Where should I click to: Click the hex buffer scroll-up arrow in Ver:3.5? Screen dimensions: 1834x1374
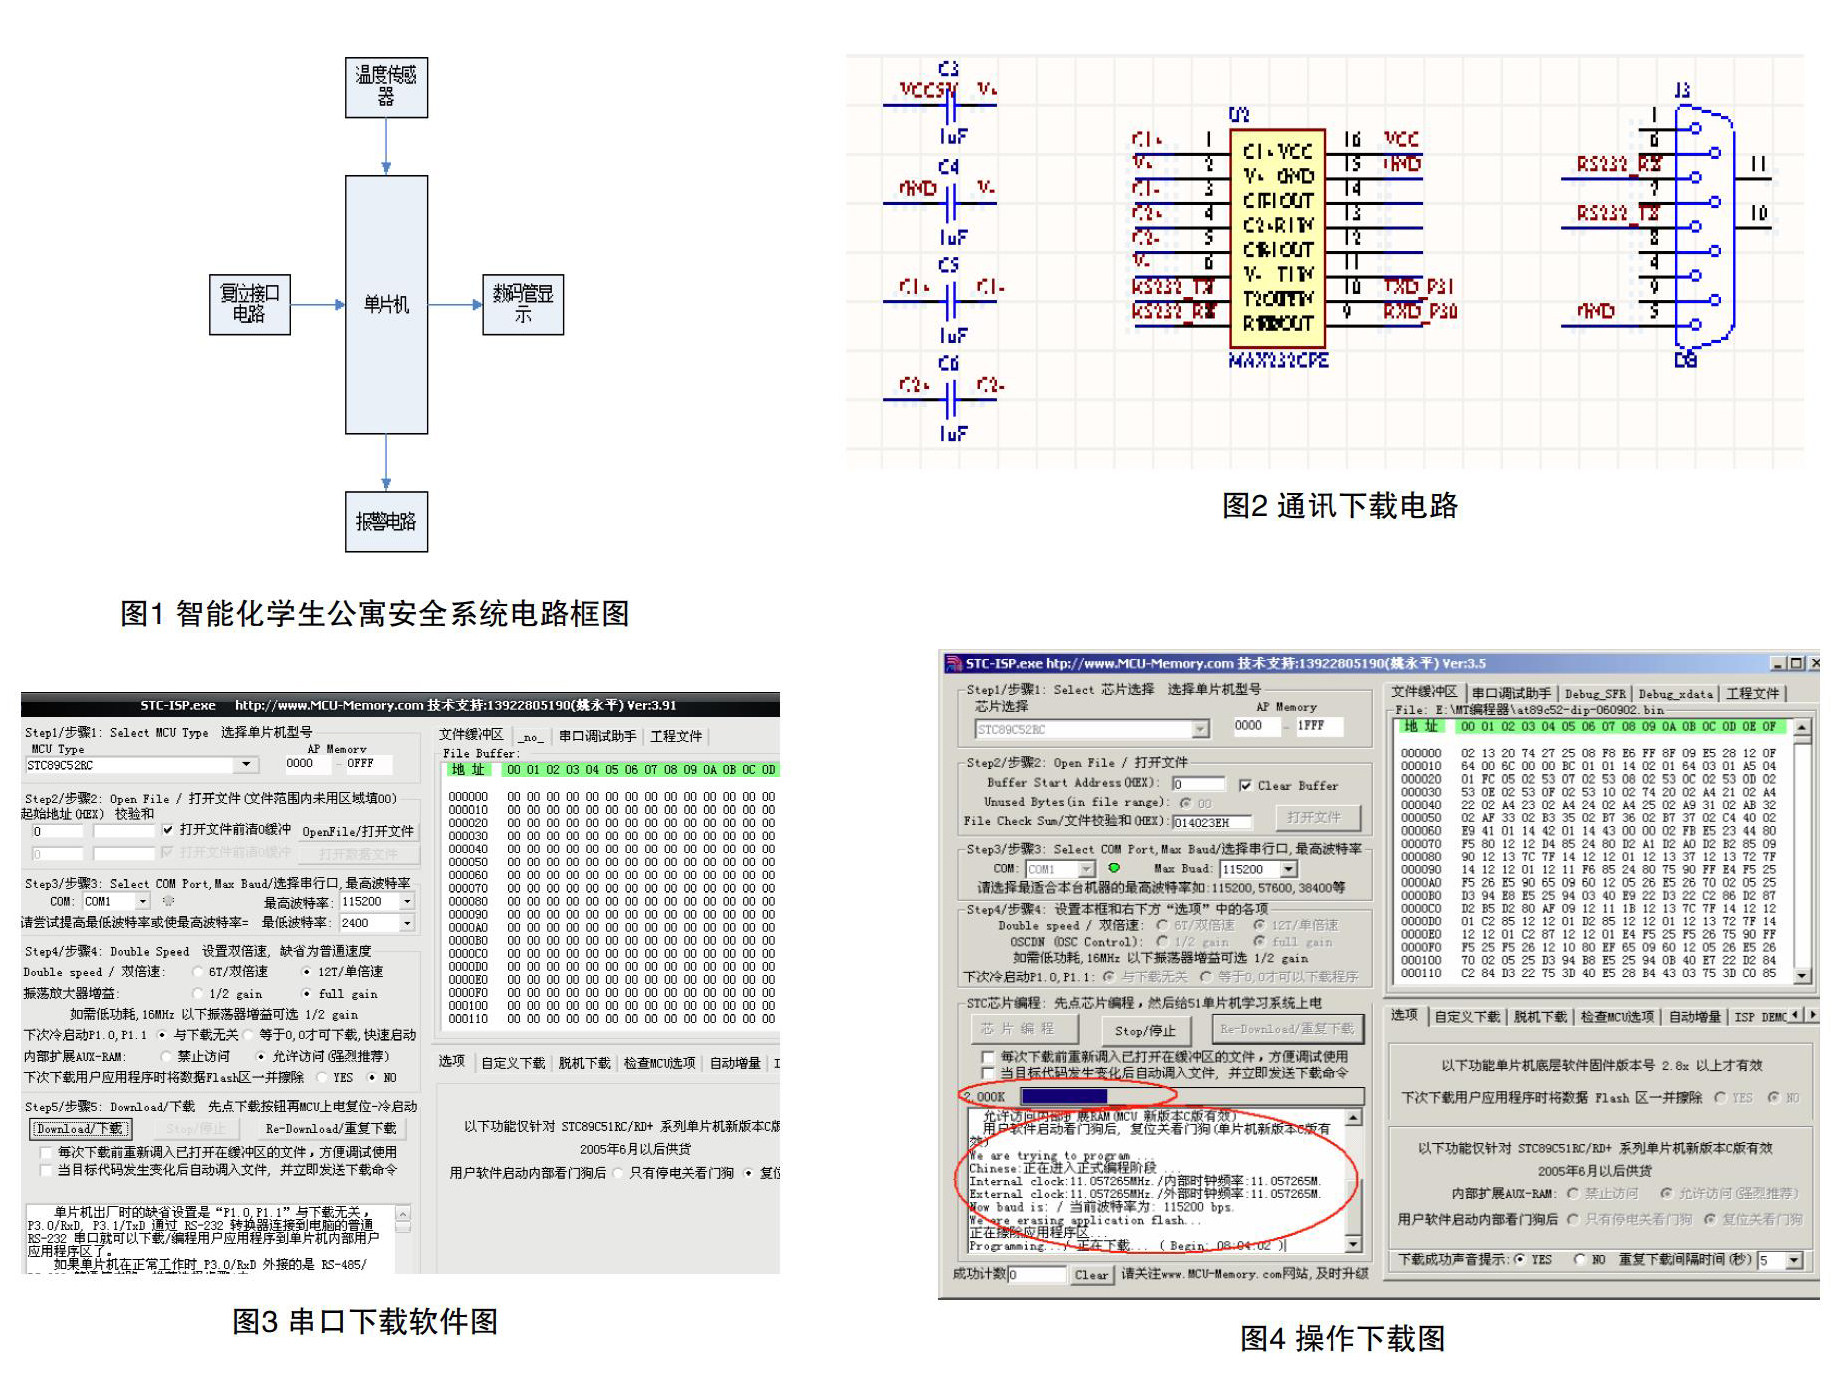click(1801, 728)
